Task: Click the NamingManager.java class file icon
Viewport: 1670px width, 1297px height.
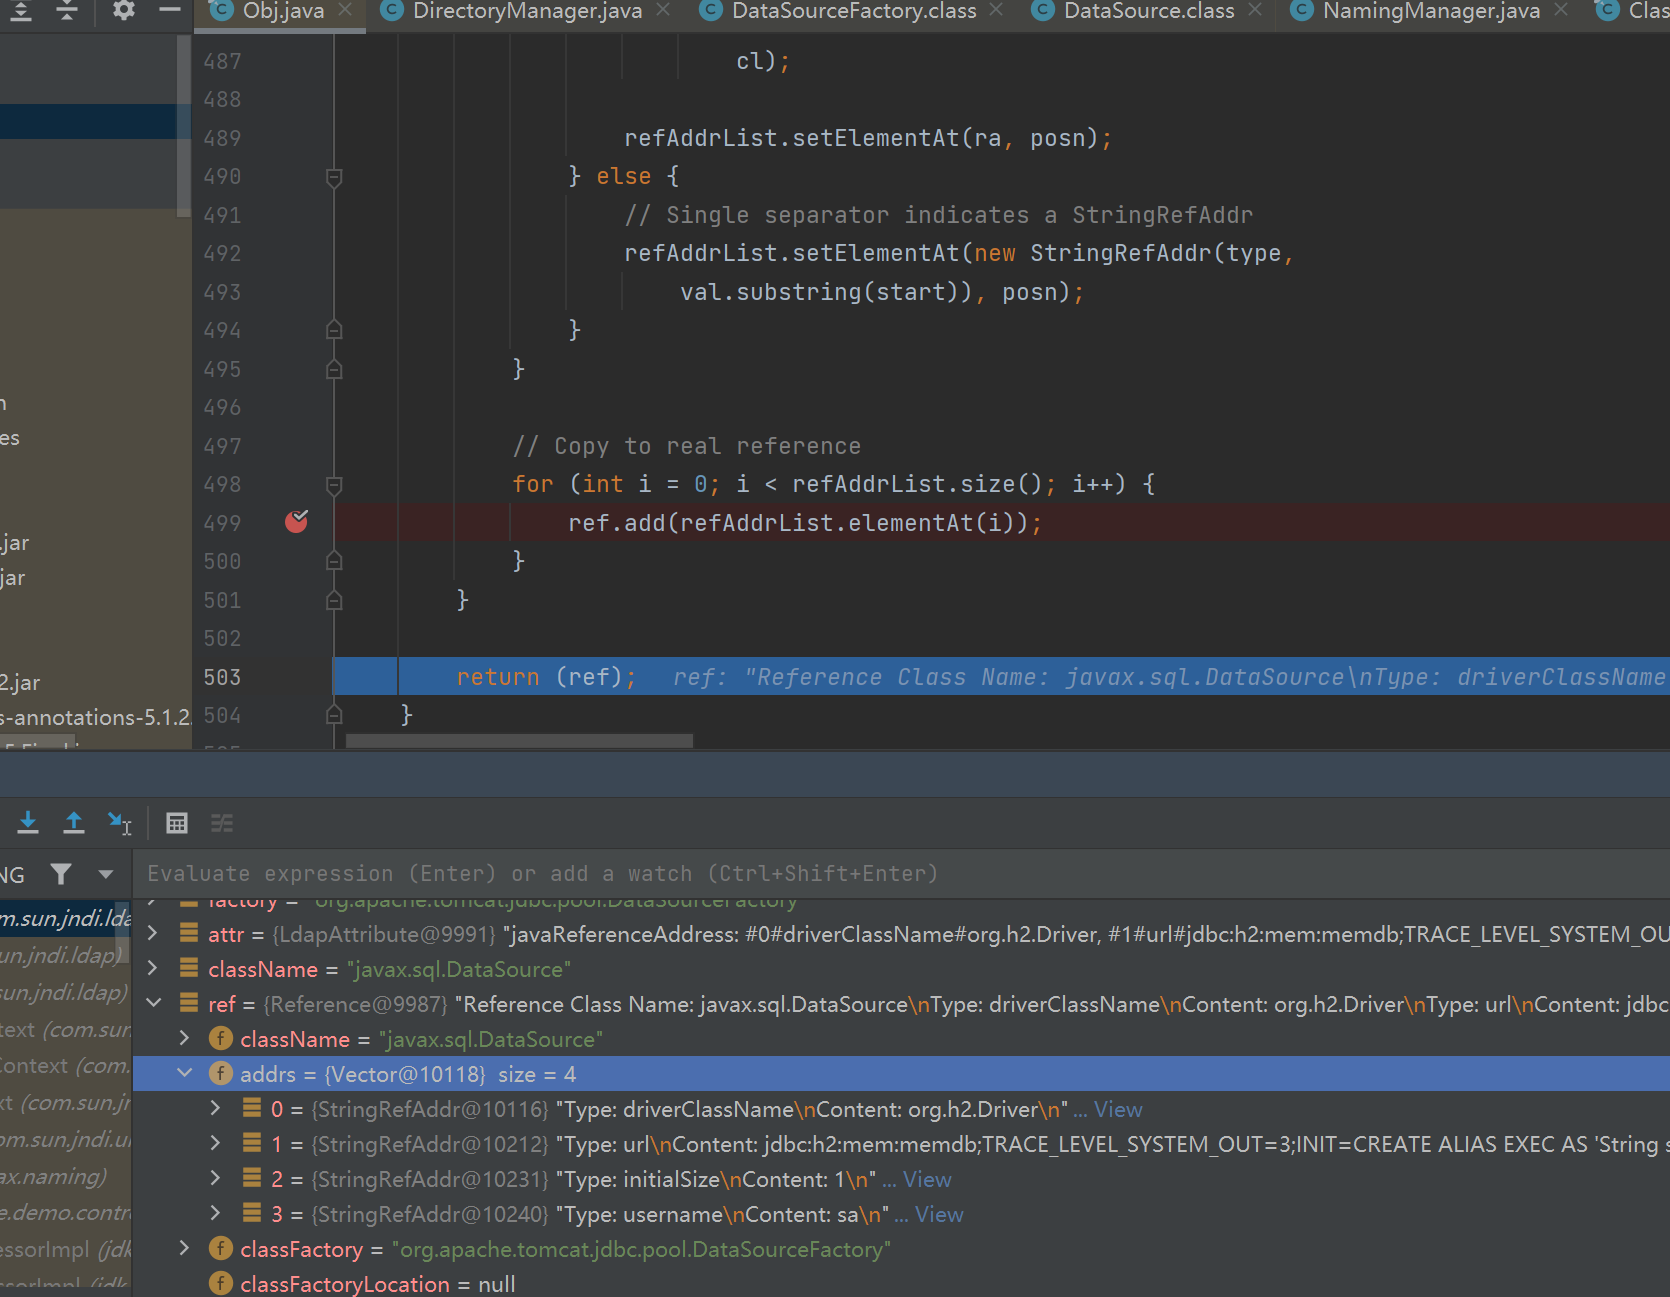Action: click(x=1301, y=11)
